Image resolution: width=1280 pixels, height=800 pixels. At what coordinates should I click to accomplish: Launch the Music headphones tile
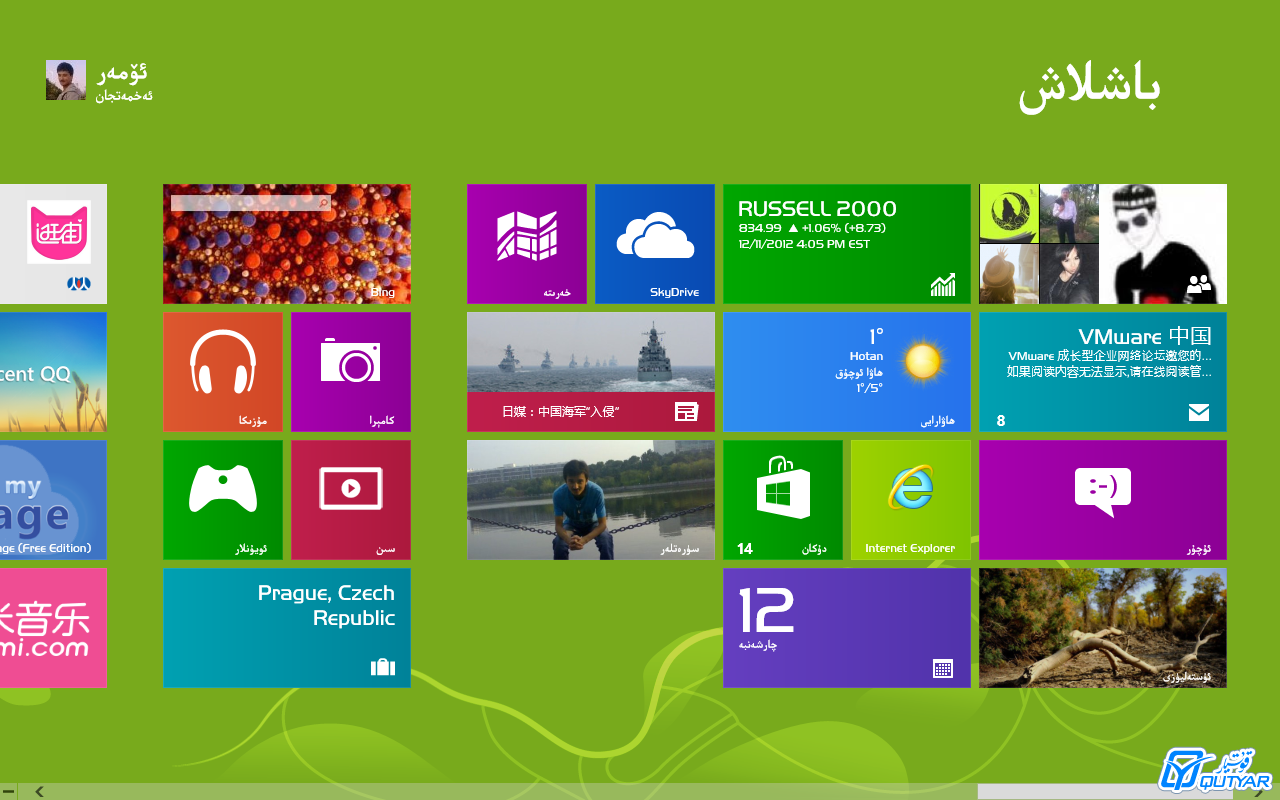coord(223,372)
